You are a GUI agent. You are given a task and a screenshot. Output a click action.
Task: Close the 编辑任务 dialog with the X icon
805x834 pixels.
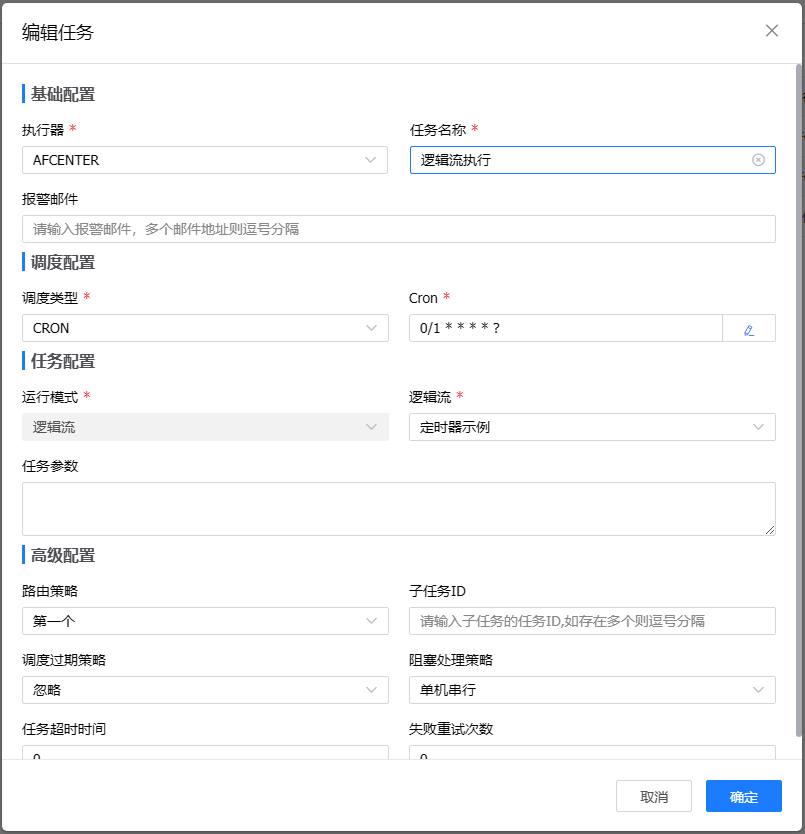(772, 31)
